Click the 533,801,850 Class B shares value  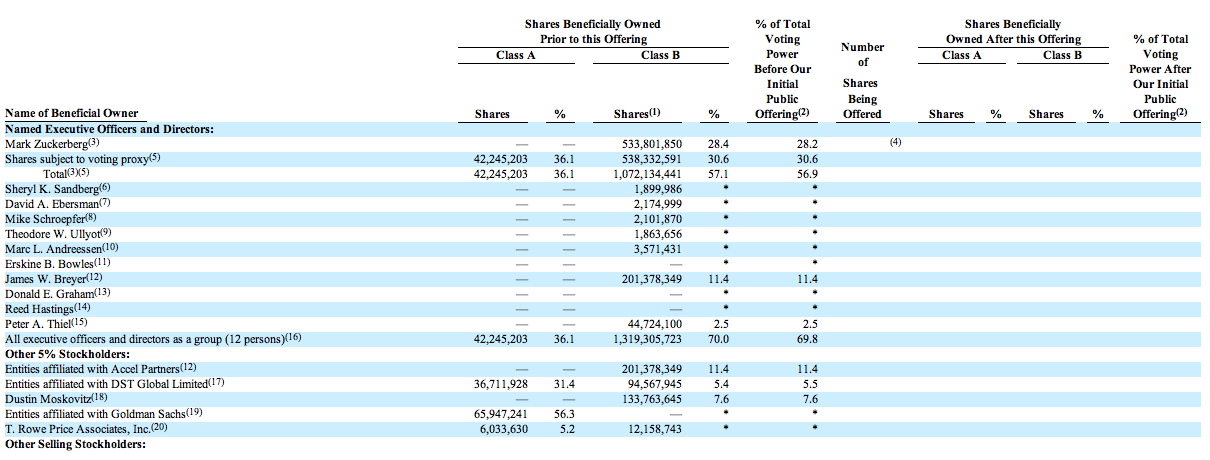[652, 144]
